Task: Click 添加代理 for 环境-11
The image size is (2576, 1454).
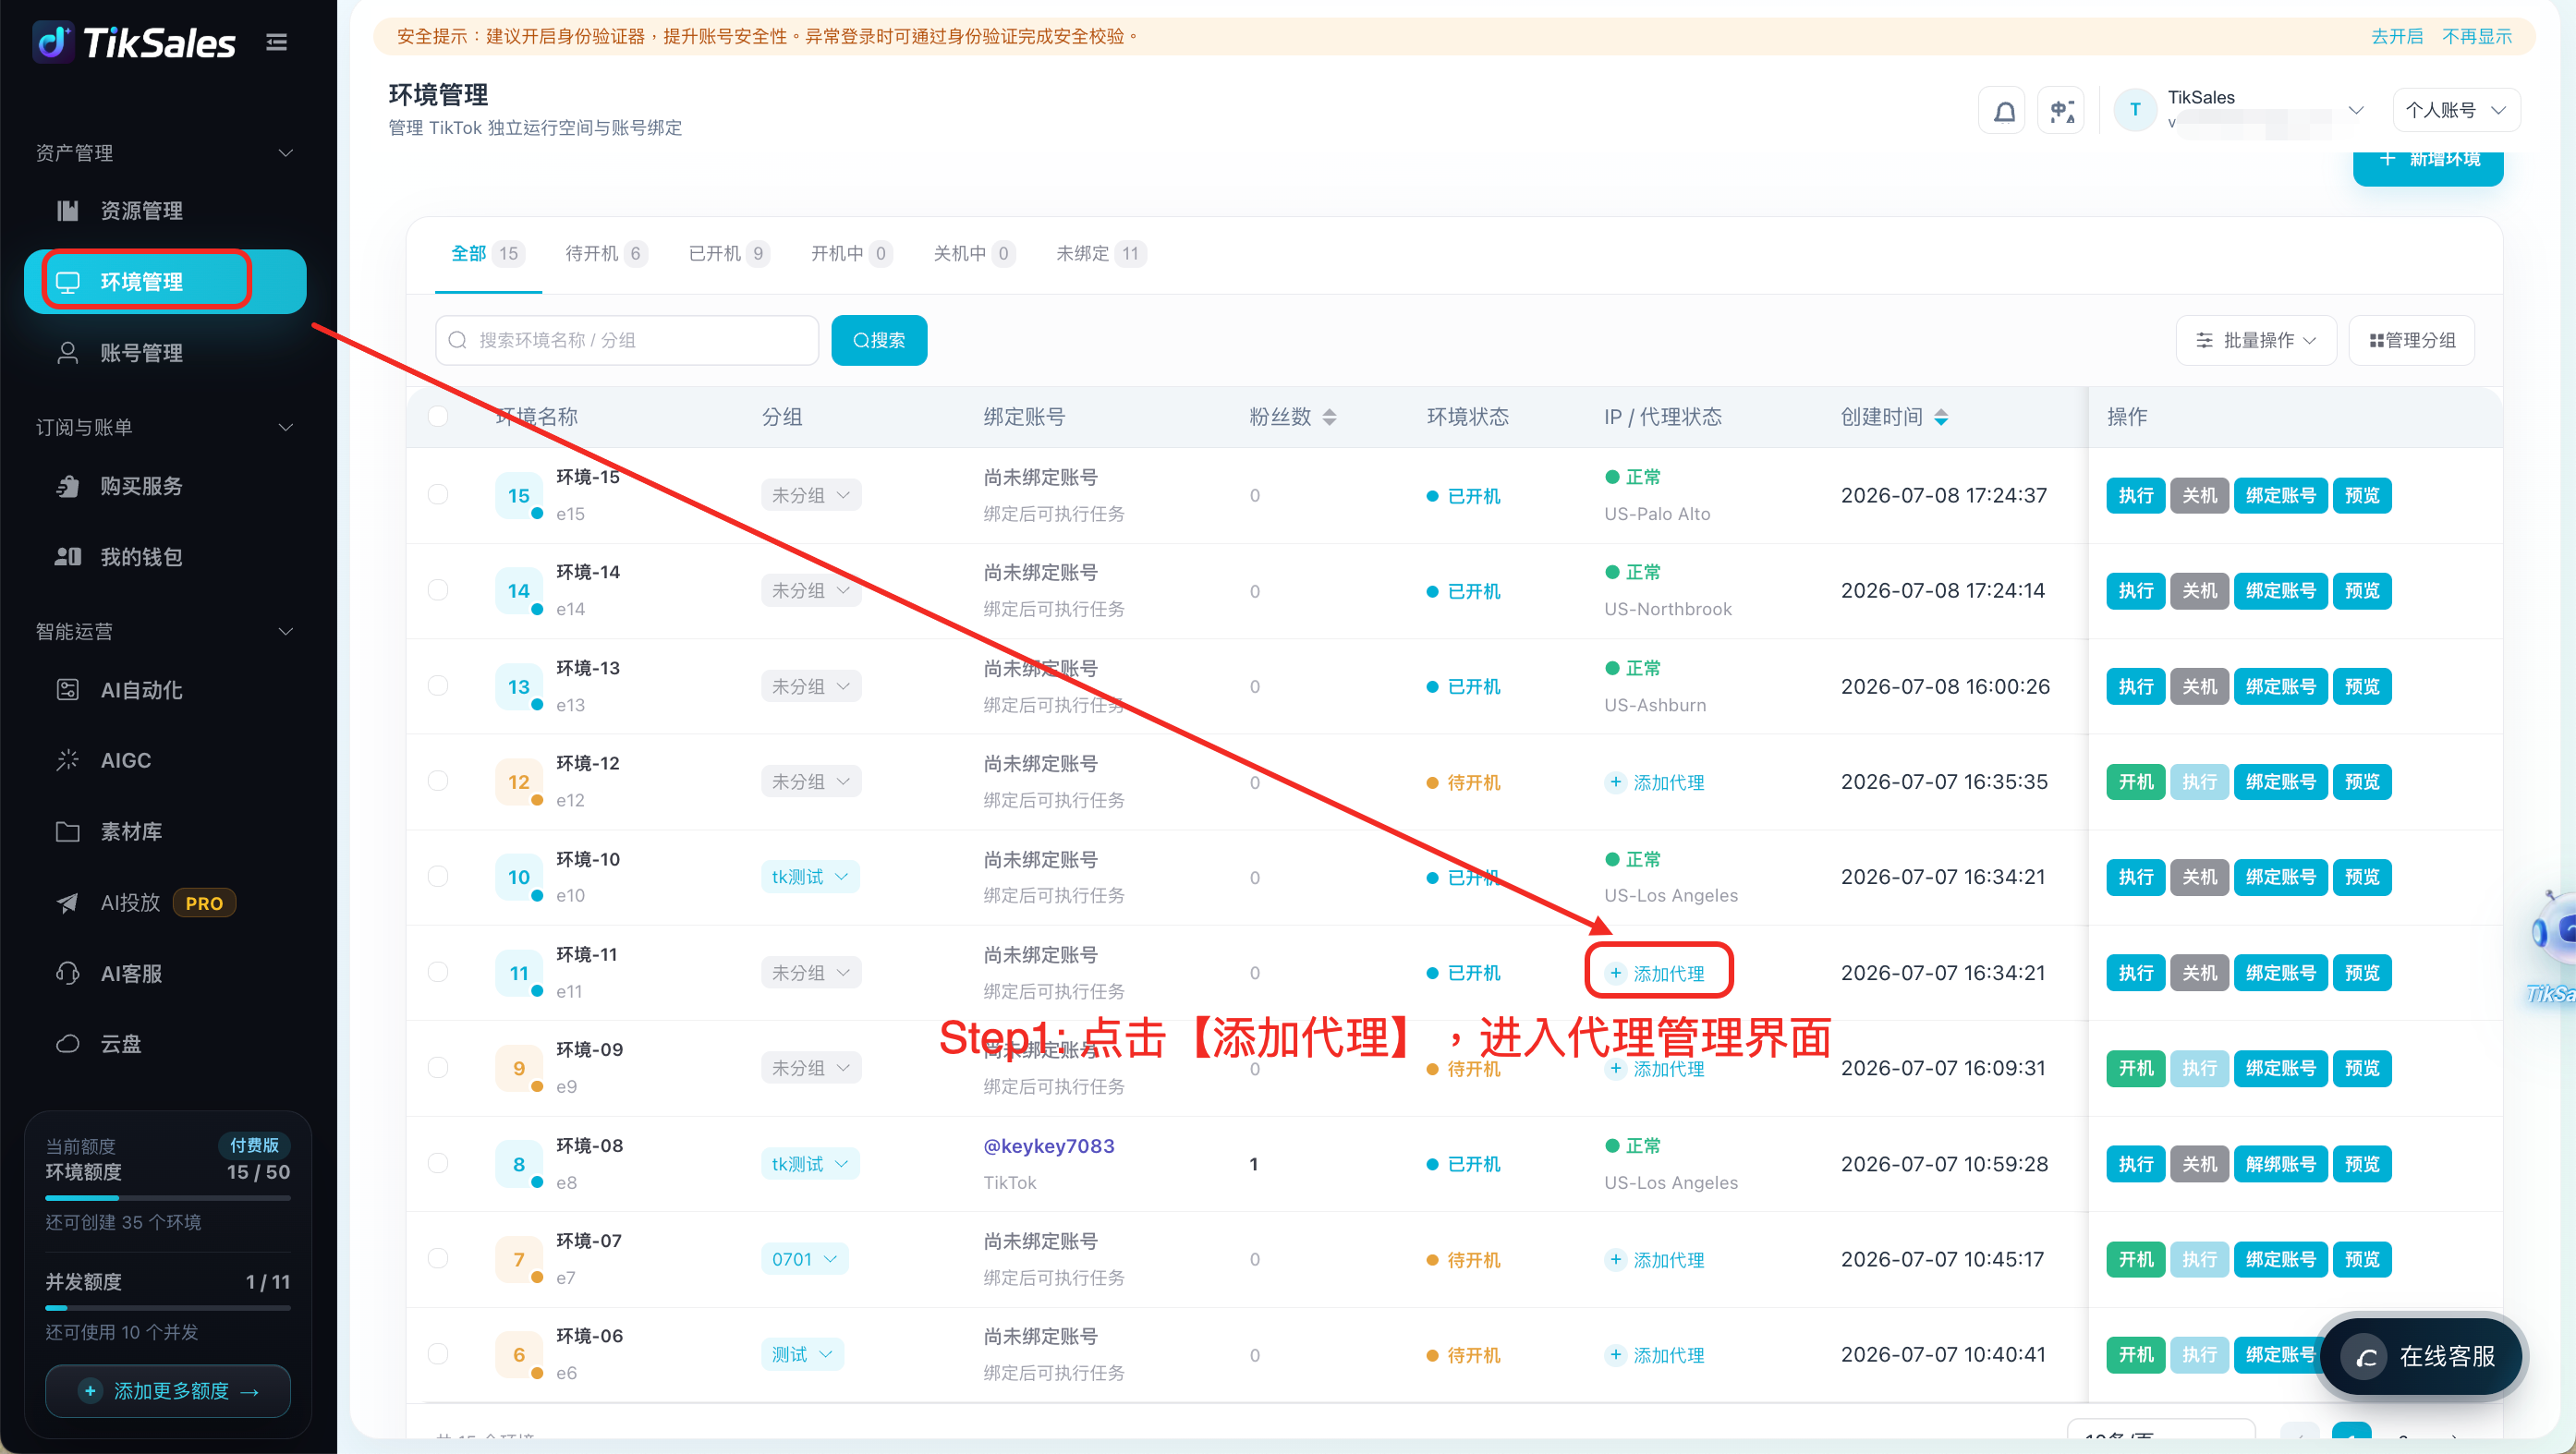Action: tap(1657, 973)
